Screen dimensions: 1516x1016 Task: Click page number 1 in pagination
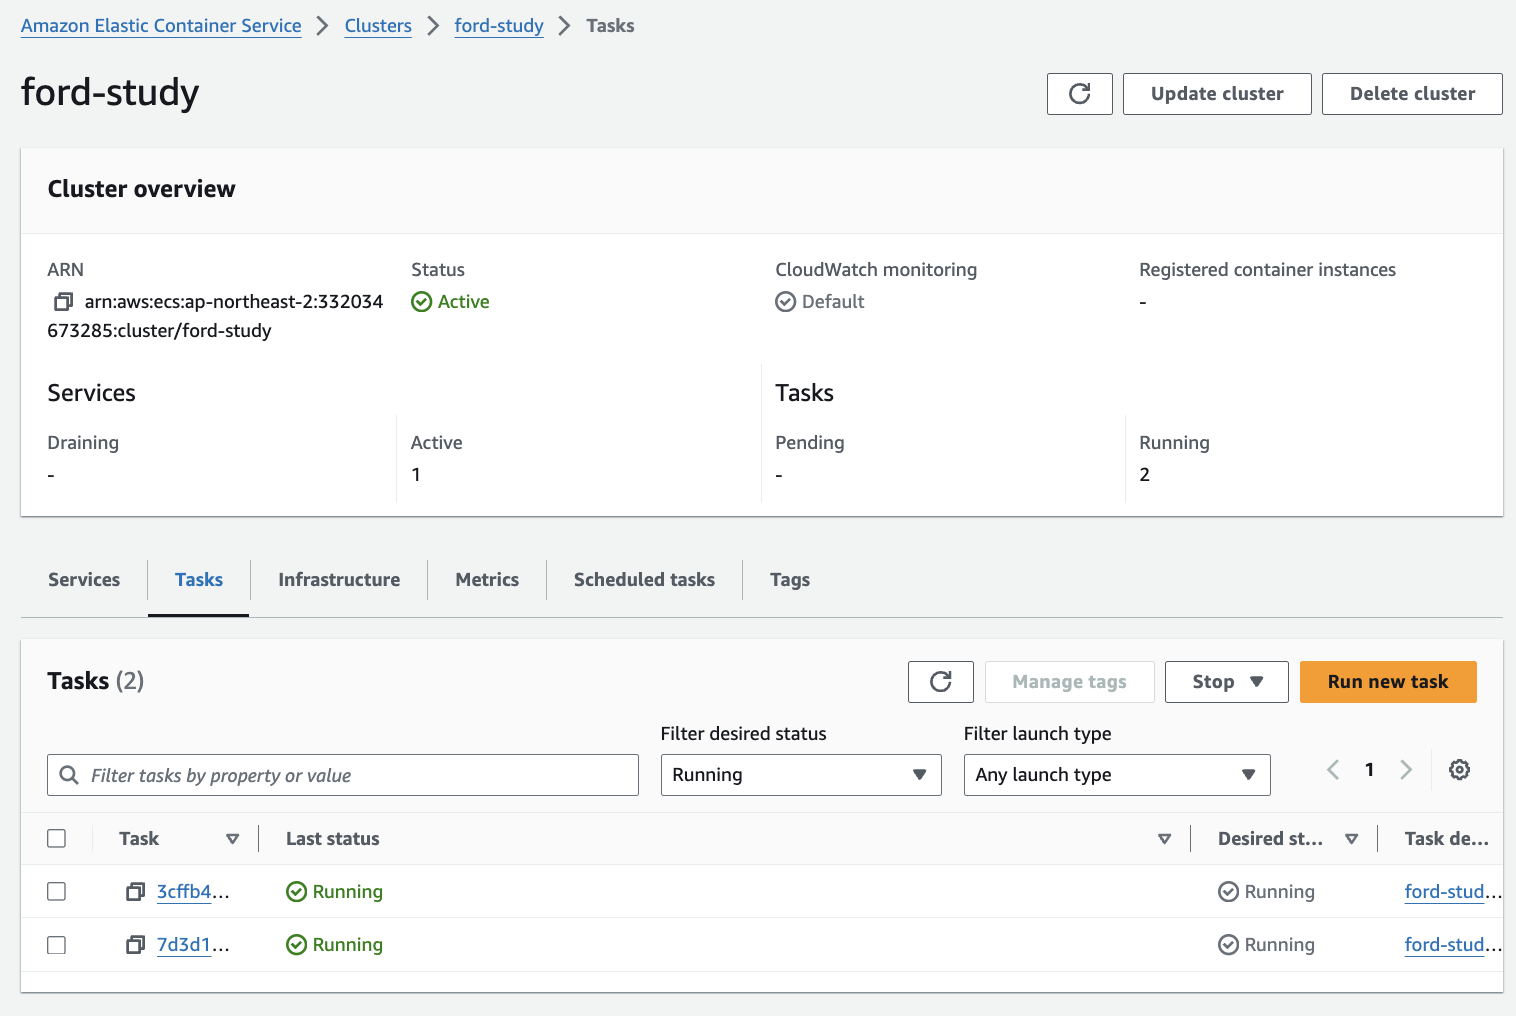pos(1369,770)
